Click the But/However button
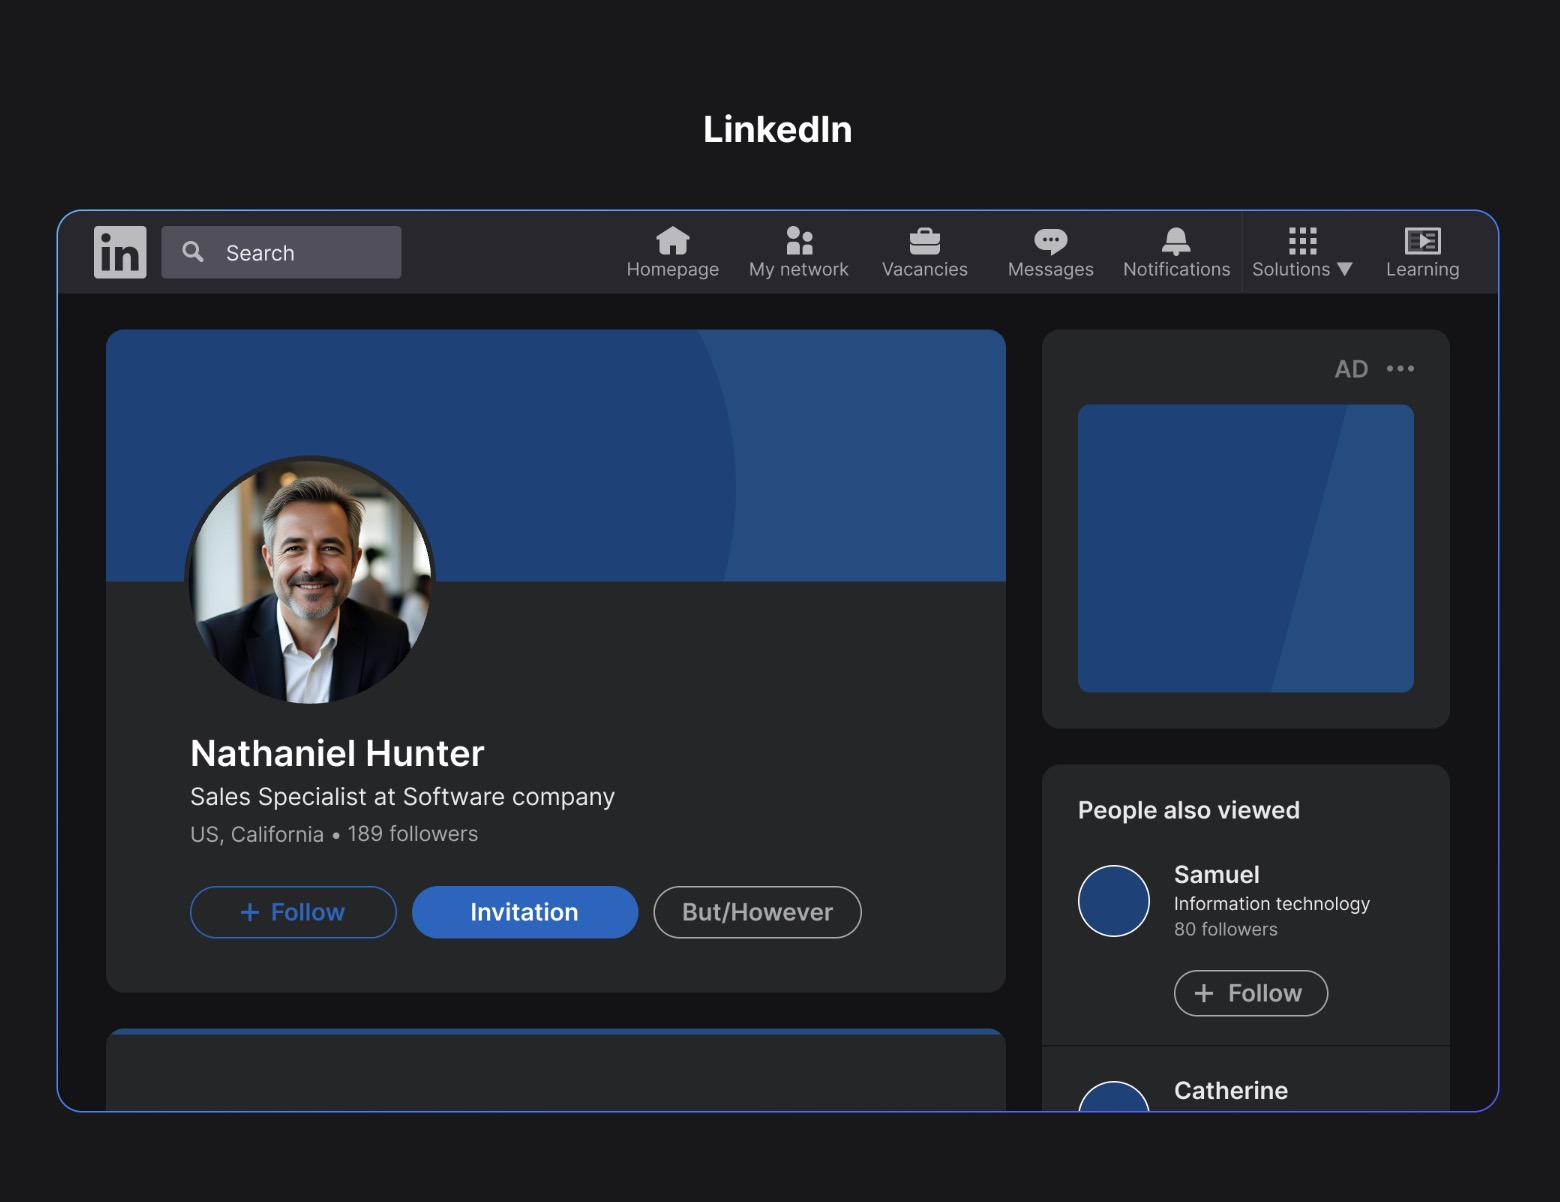 click(757, 912)
